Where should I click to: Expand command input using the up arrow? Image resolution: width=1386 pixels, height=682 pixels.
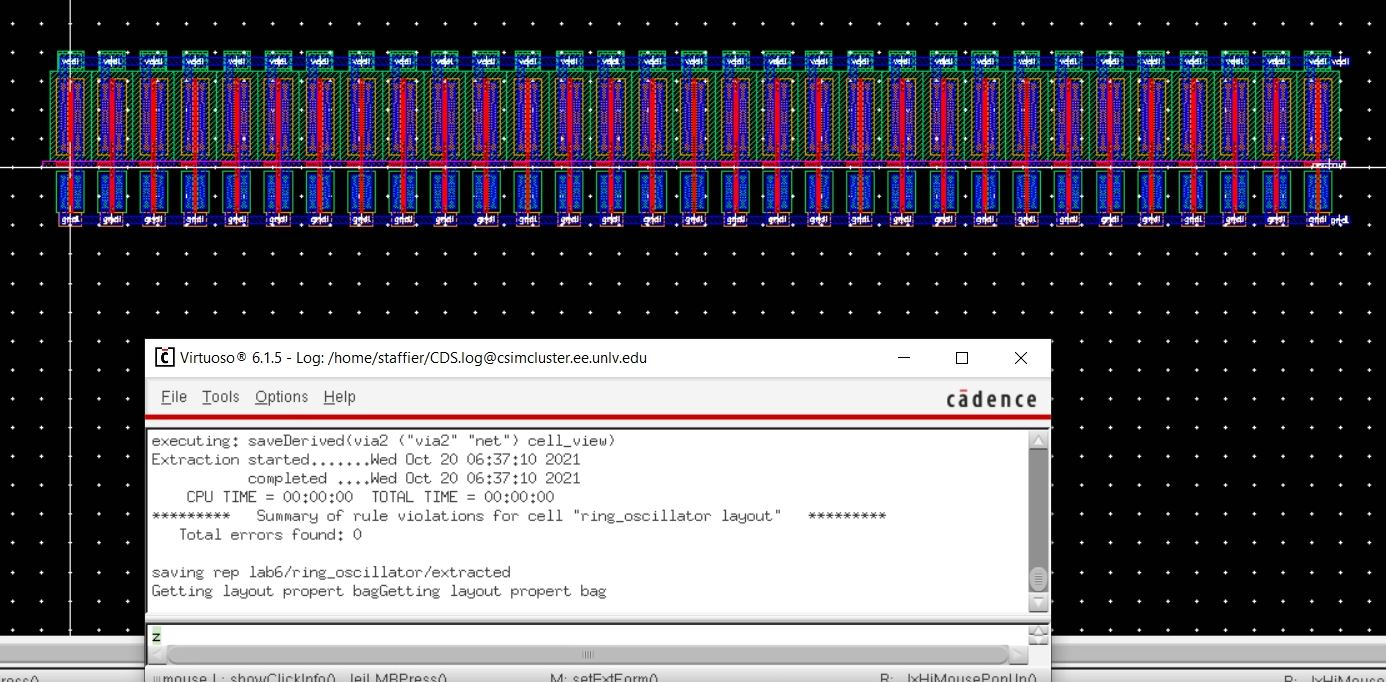[x=1039, y=630]
